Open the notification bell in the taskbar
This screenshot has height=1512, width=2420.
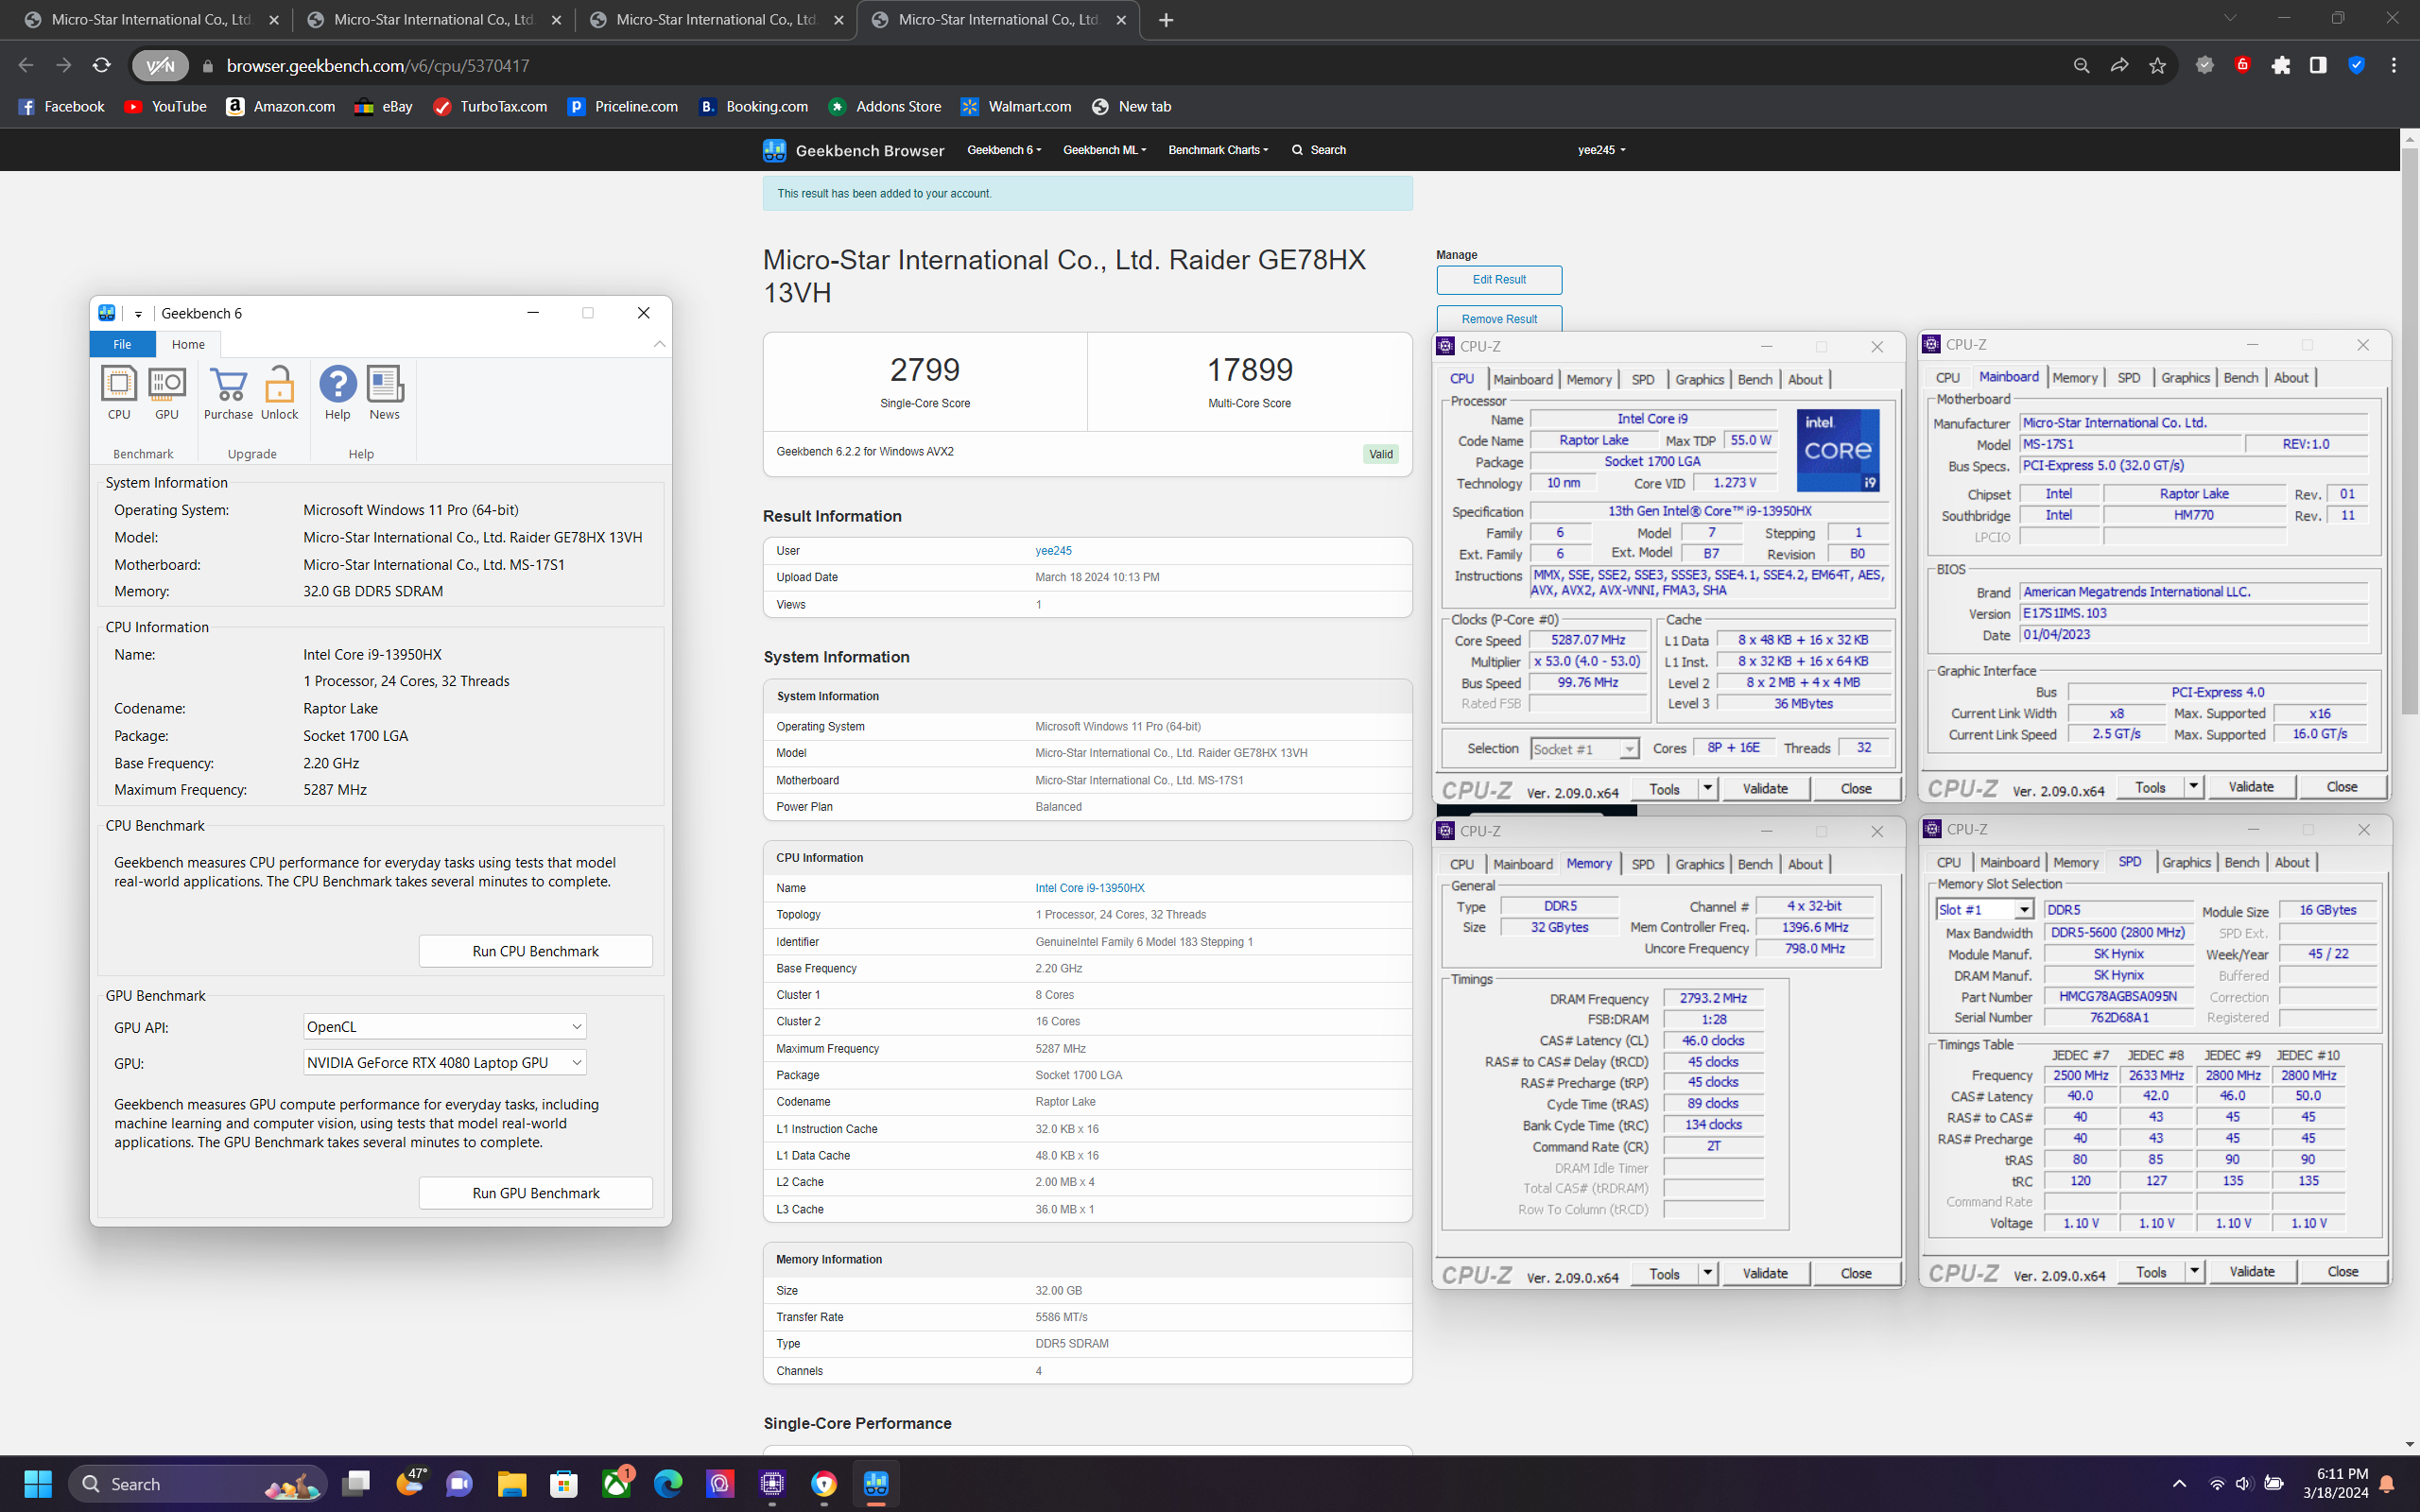coord(2387,1484)
